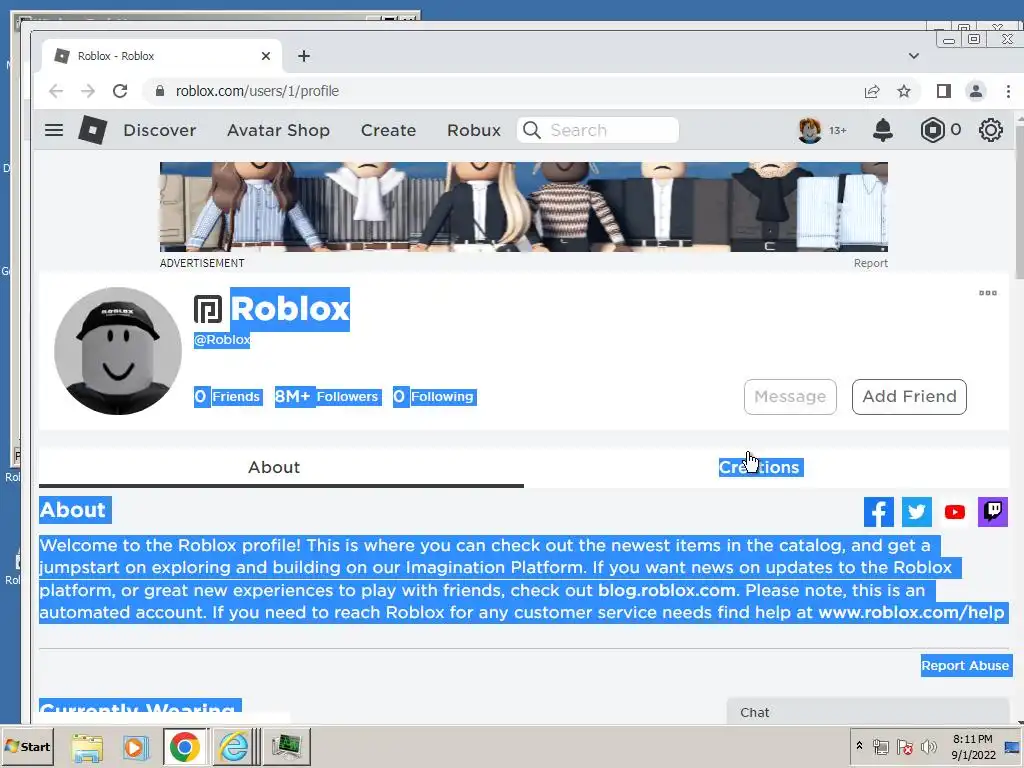Click the site lock icon

(159, 91)
